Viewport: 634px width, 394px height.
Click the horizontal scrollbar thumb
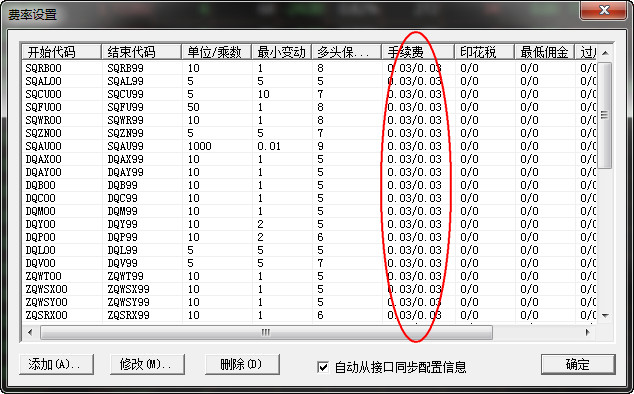point(266,333)
